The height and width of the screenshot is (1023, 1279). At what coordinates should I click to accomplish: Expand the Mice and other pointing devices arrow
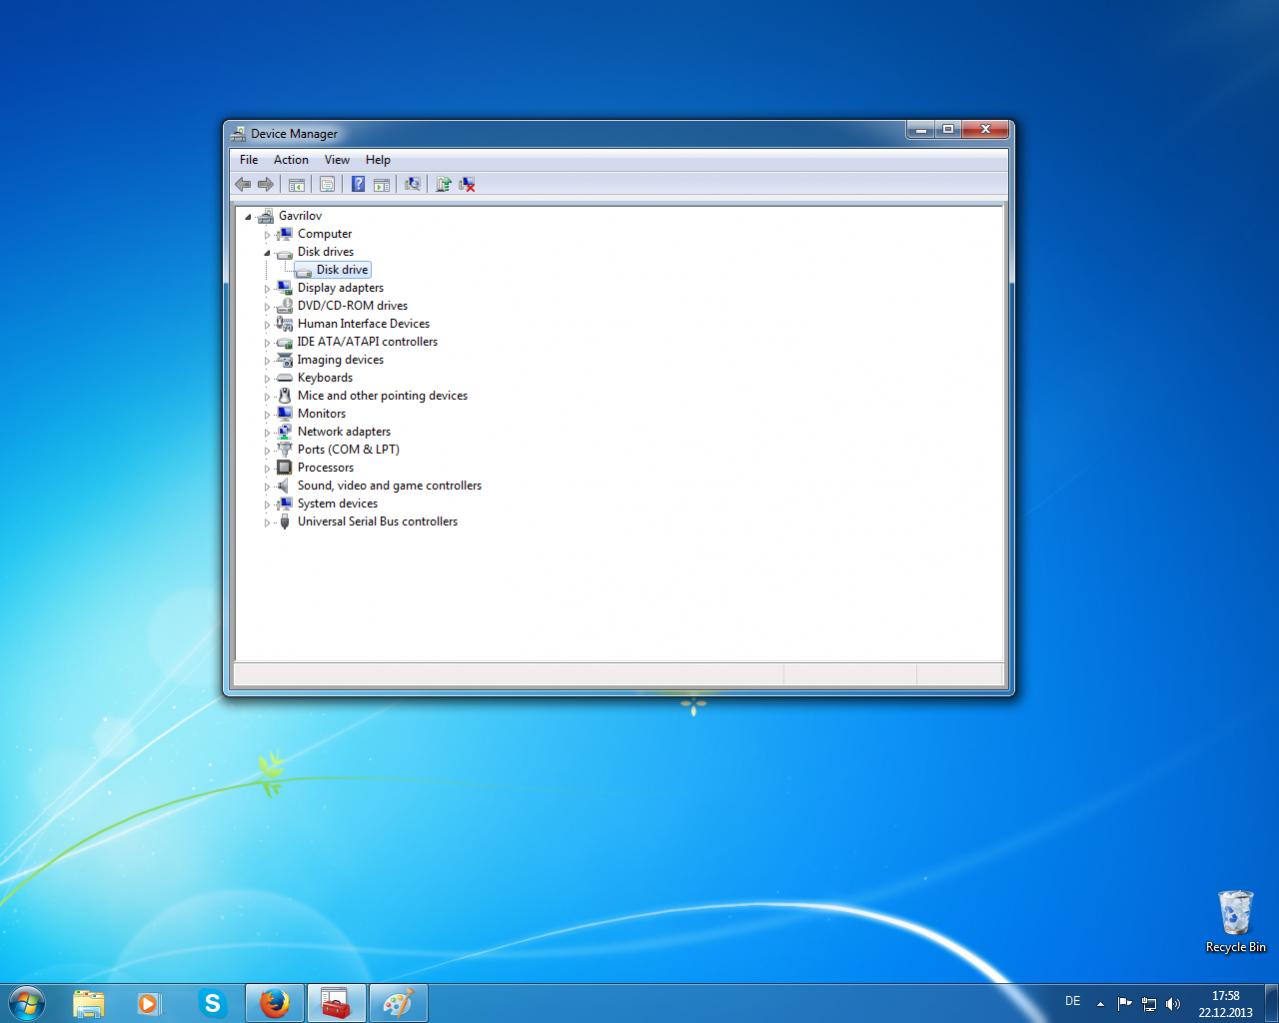click(x=267, y=396)
